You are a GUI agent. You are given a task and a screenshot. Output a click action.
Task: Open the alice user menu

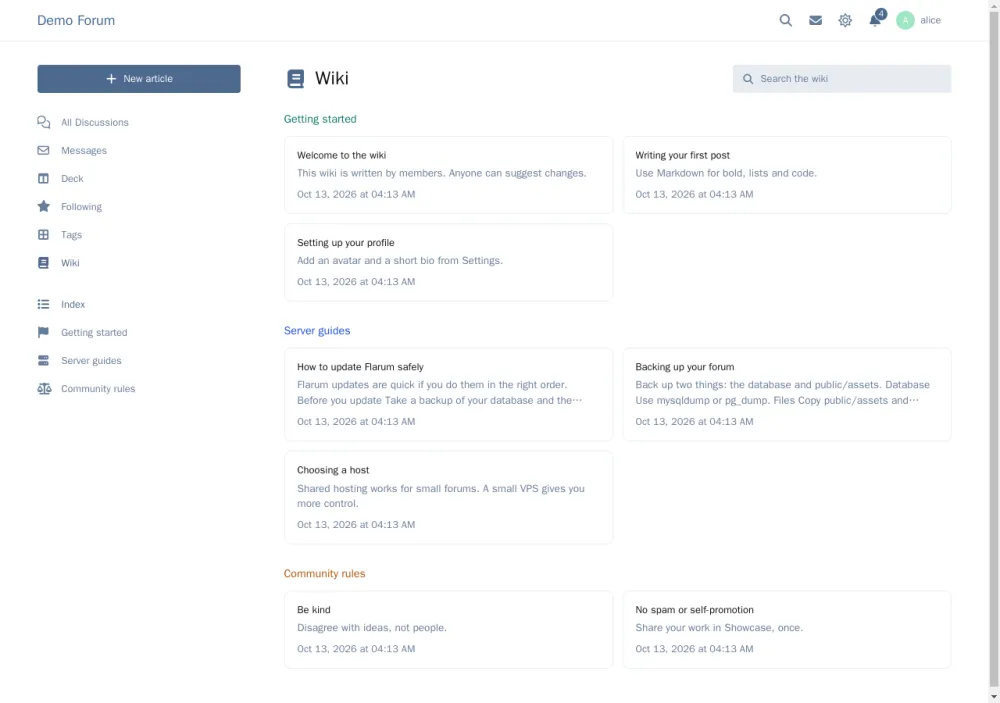(919, 20)
